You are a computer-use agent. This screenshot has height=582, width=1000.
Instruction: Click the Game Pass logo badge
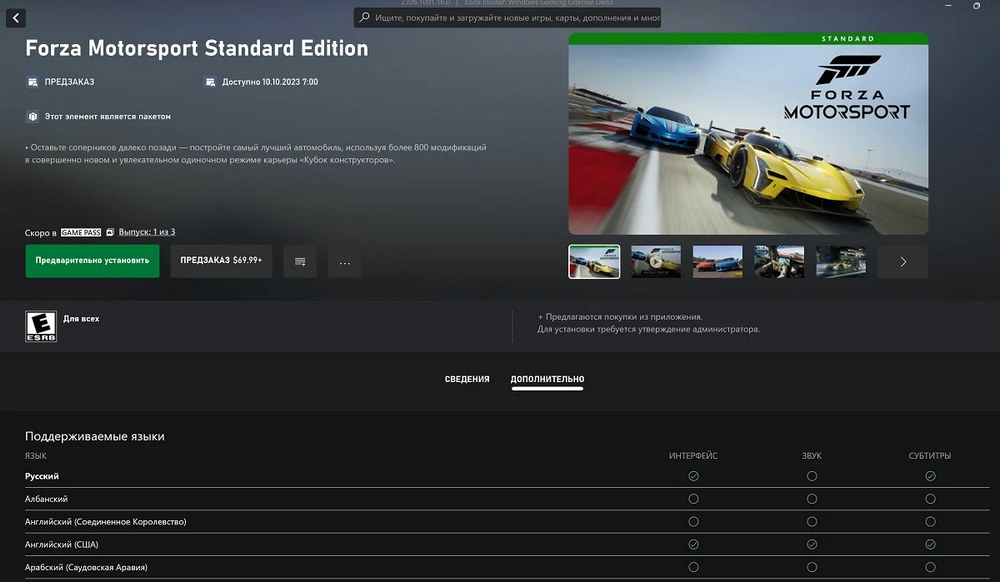coord(80,232)
